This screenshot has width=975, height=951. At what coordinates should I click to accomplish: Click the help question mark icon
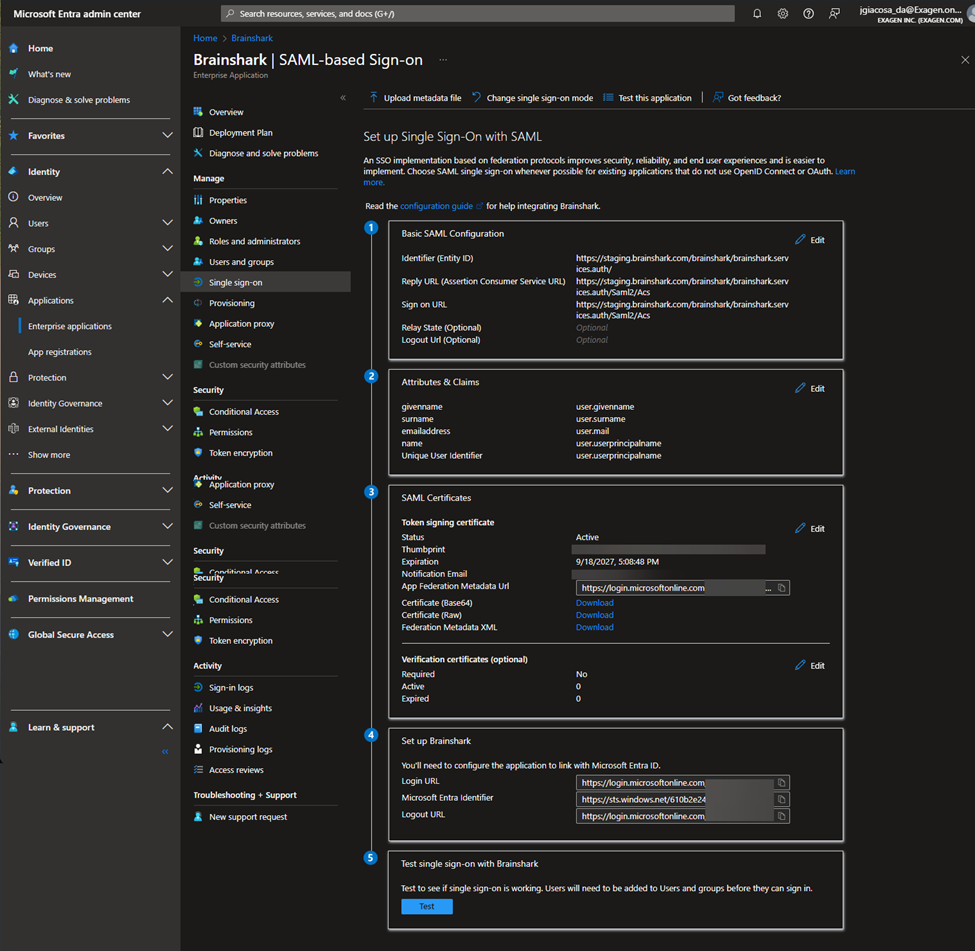pyautogui.click(x=808, y=14)
